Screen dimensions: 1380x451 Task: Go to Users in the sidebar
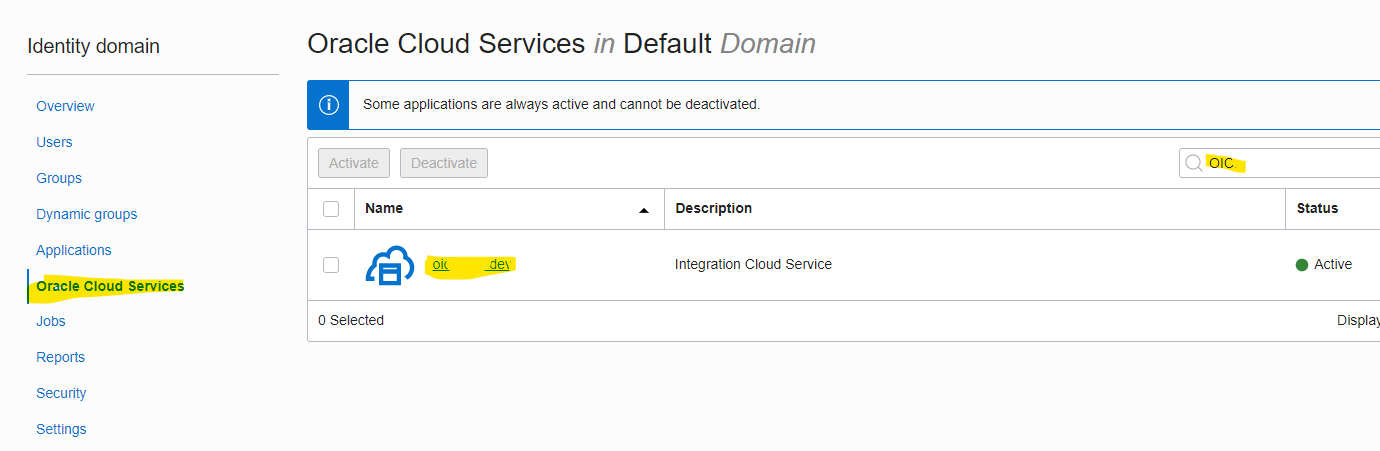coord(54,142)
